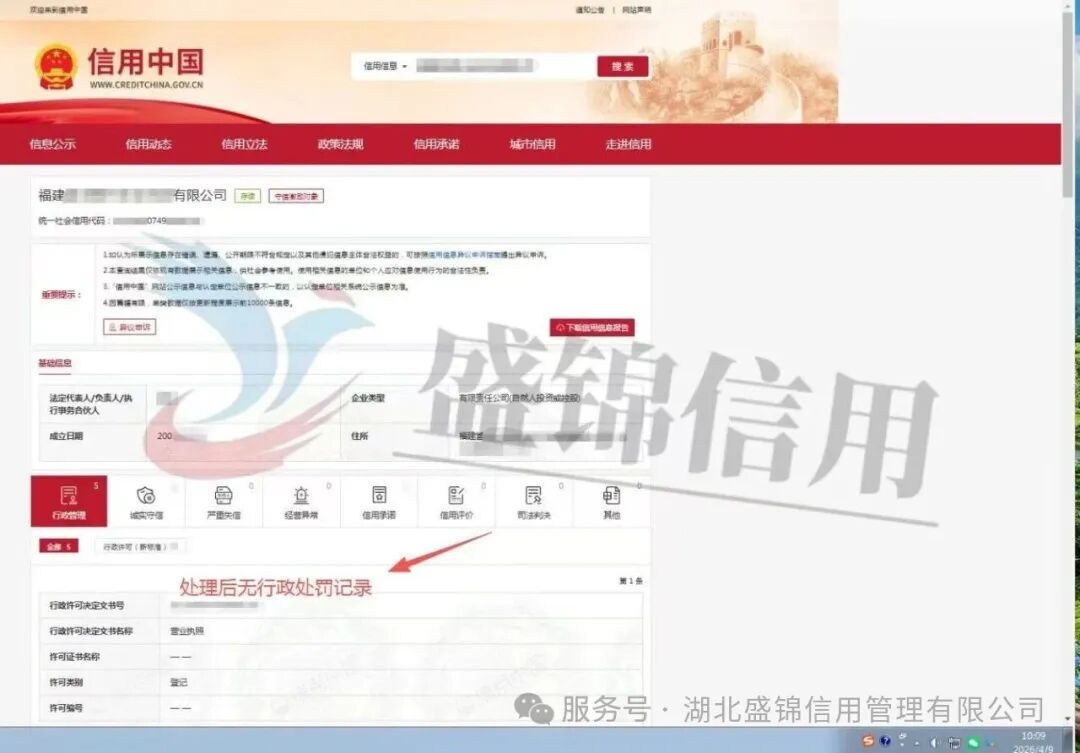Click the 许可编号 row label

coord(66,708)
